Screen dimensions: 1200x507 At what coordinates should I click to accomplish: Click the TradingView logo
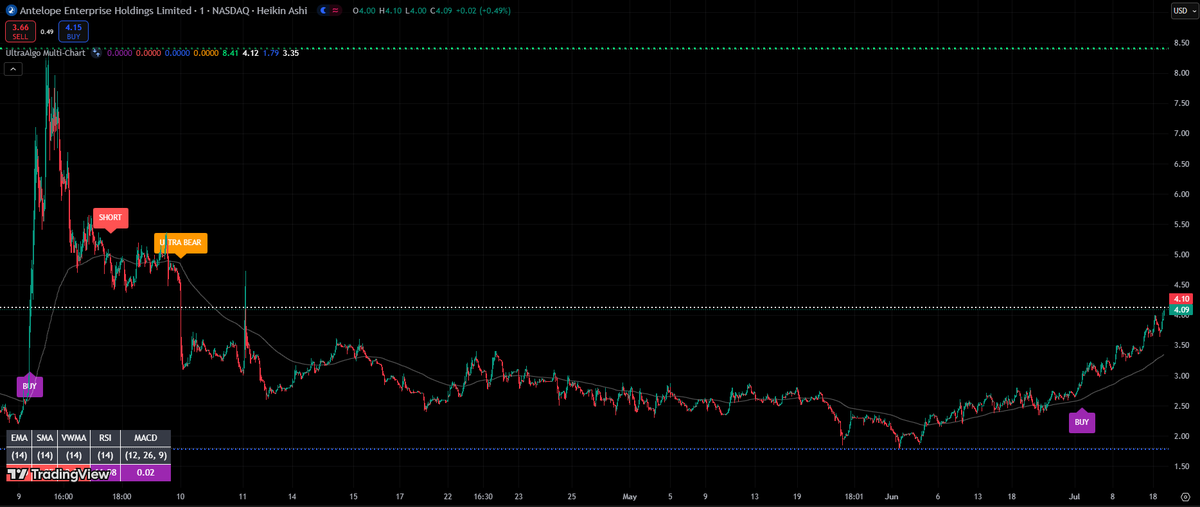58,474
